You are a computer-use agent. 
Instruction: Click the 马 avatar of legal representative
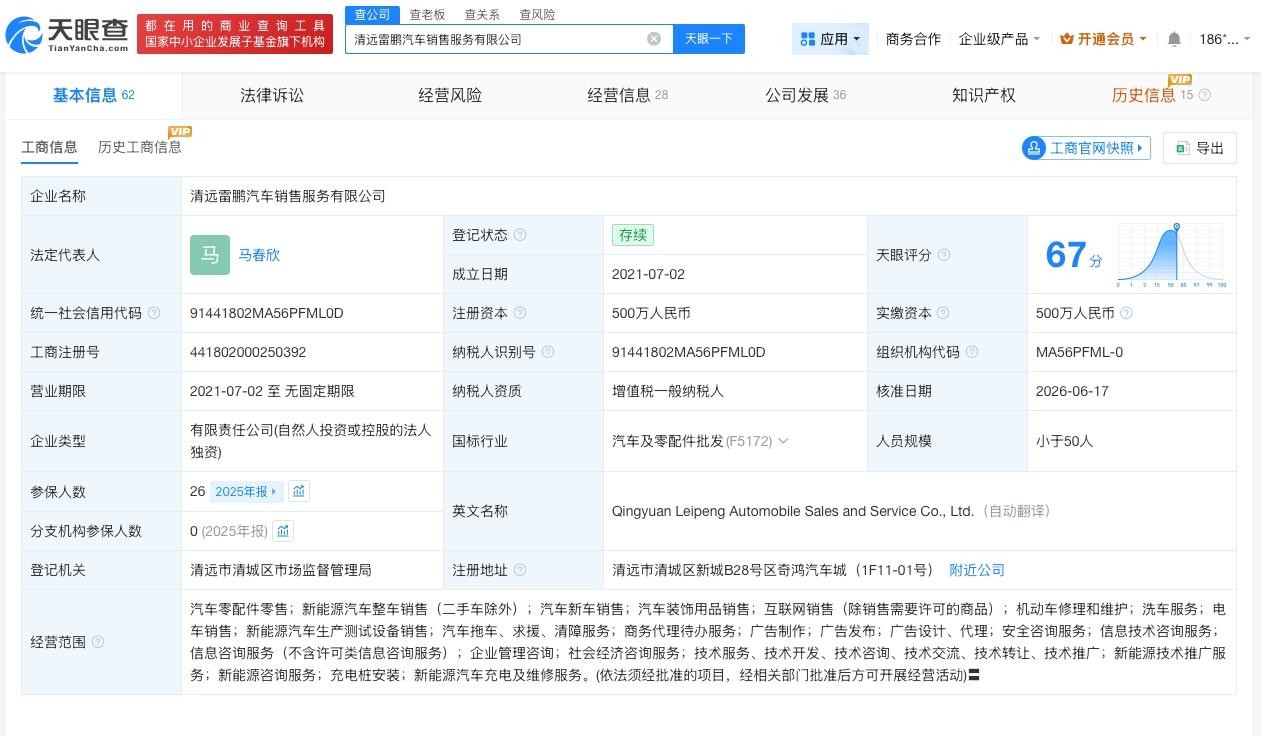210,255
